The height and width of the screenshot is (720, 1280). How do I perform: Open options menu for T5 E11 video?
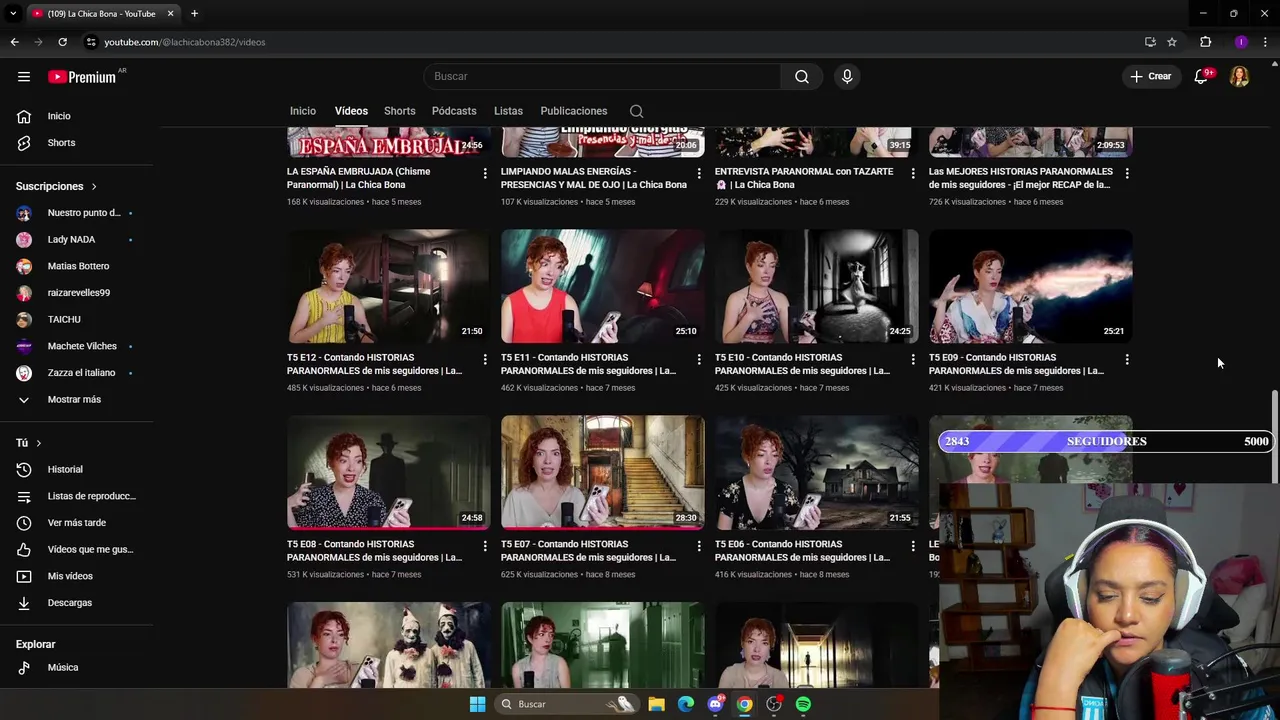coord(699,359)
